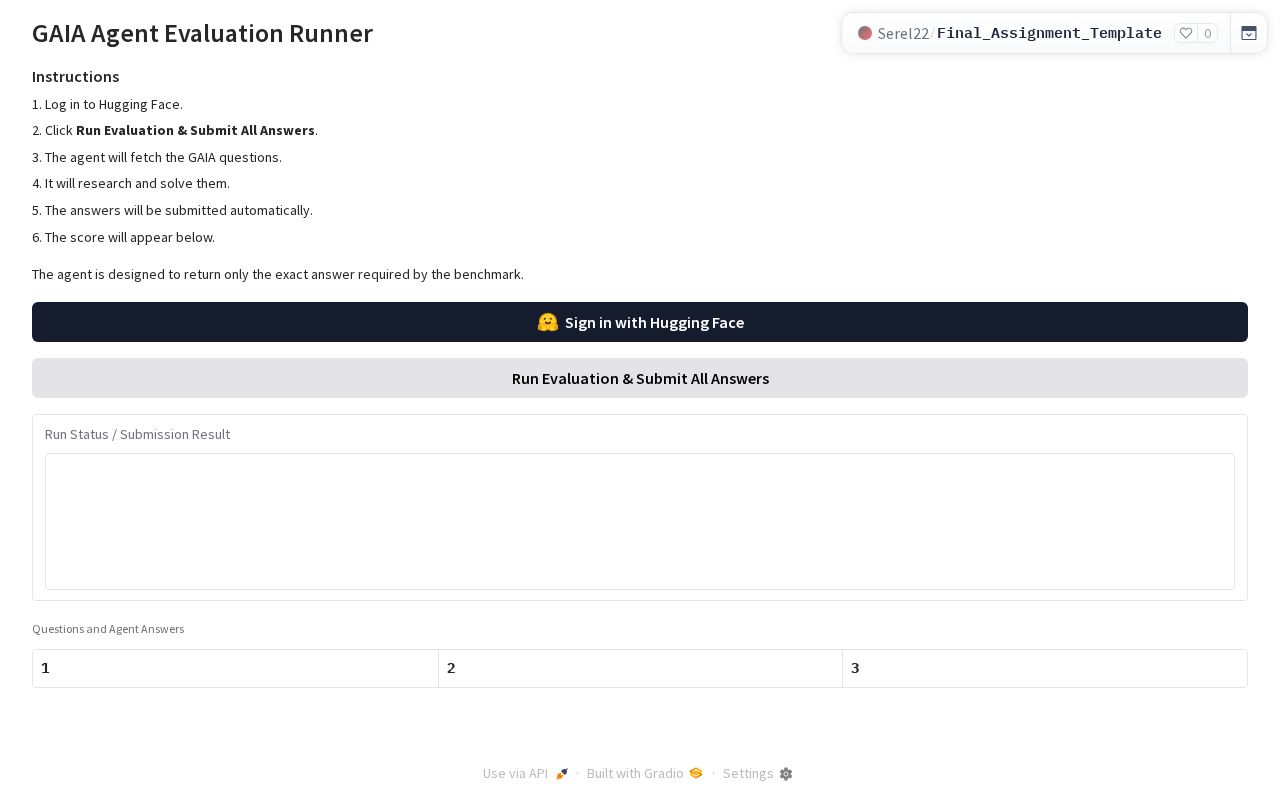Focus the Run Status / Submission Result textbox
The width and height of the screenshot is (1280, 800).
click(640, 521)
